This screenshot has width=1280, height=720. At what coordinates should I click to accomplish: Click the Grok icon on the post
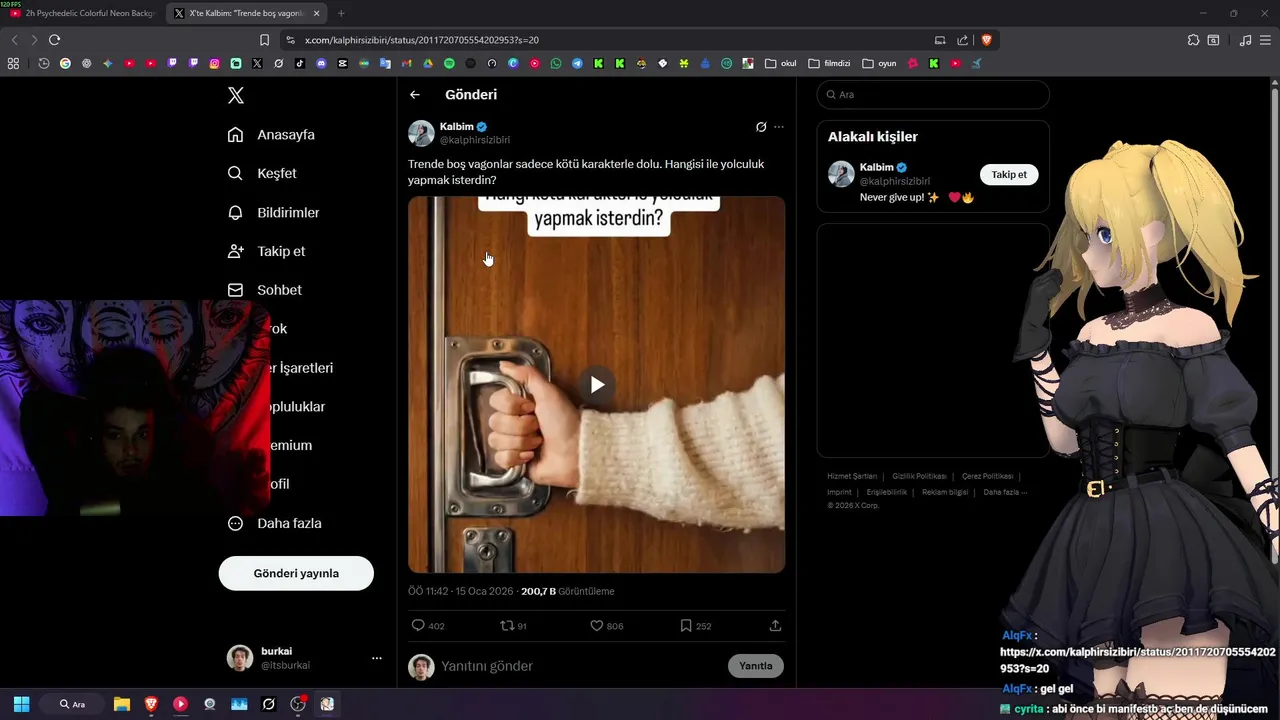[x=761, y=127]
